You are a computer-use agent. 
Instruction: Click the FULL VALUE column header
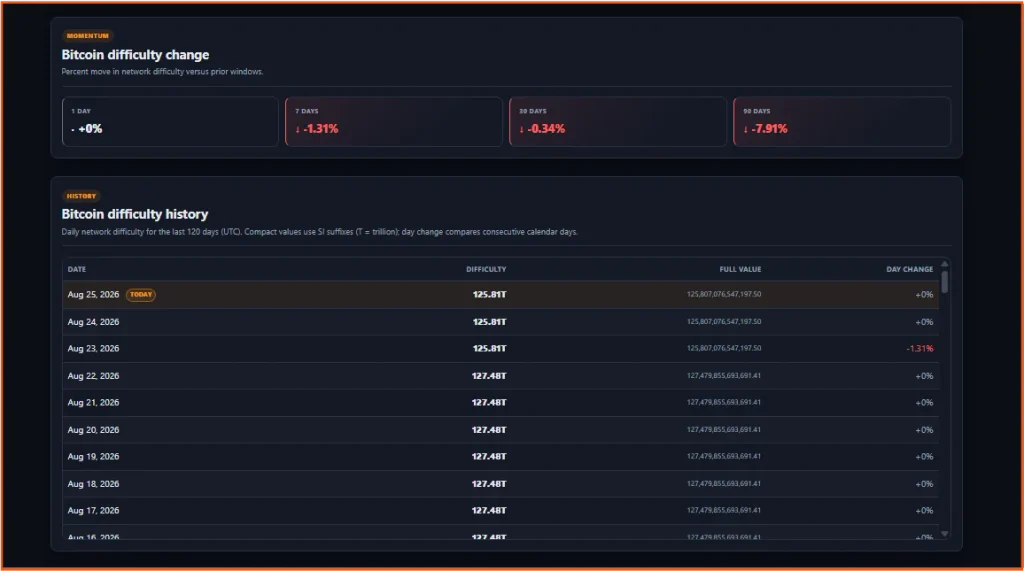(x=740, y=269)
